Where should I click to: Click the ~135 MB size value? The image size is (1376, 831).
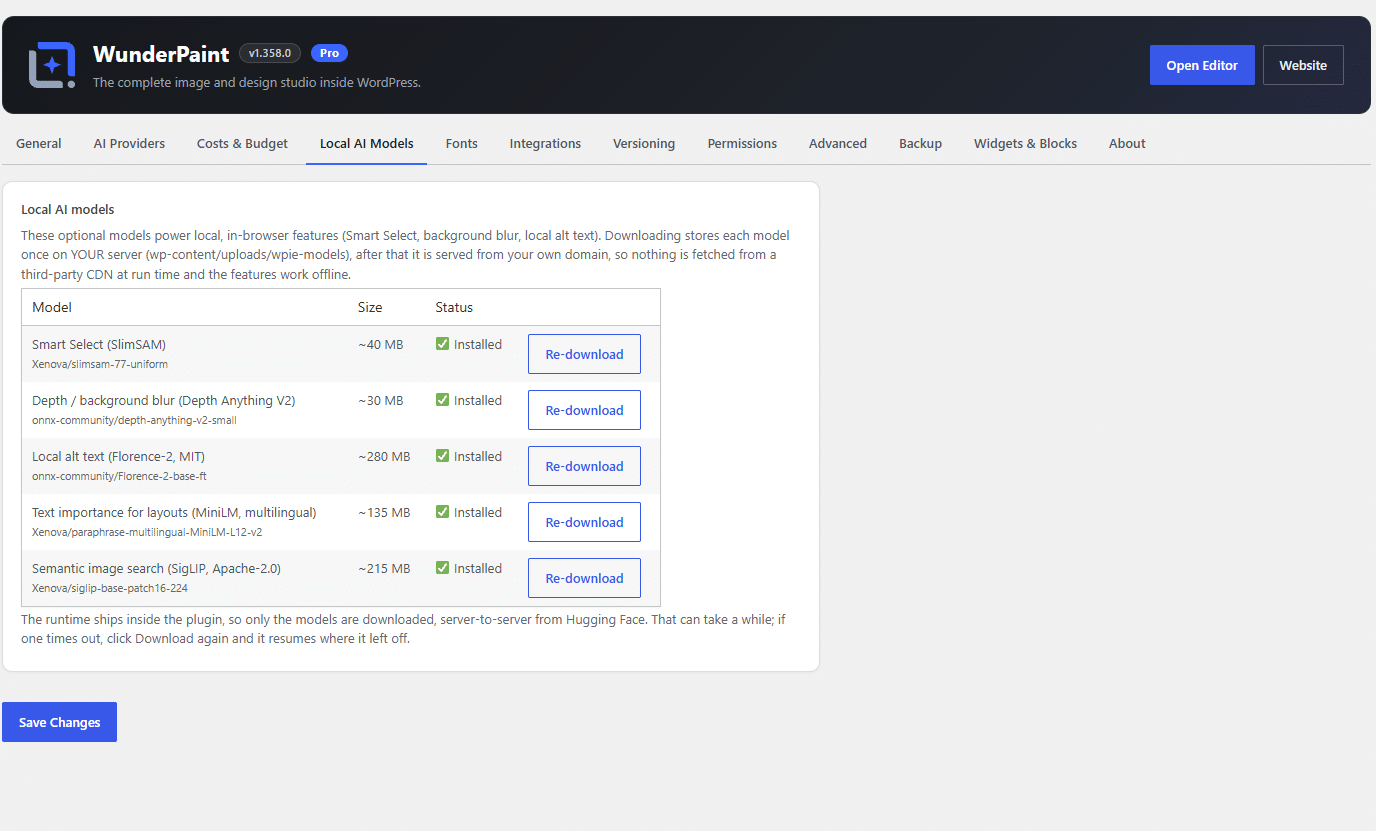click(384, 512)
